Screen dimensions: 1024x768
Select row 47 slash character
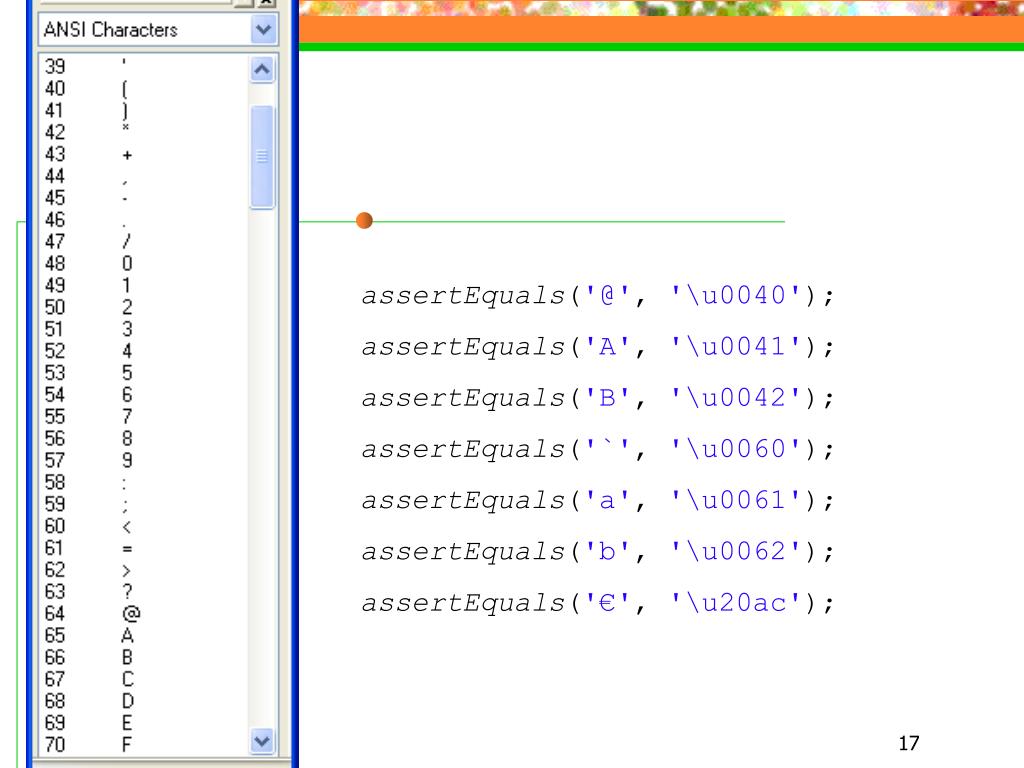[144, 242]
